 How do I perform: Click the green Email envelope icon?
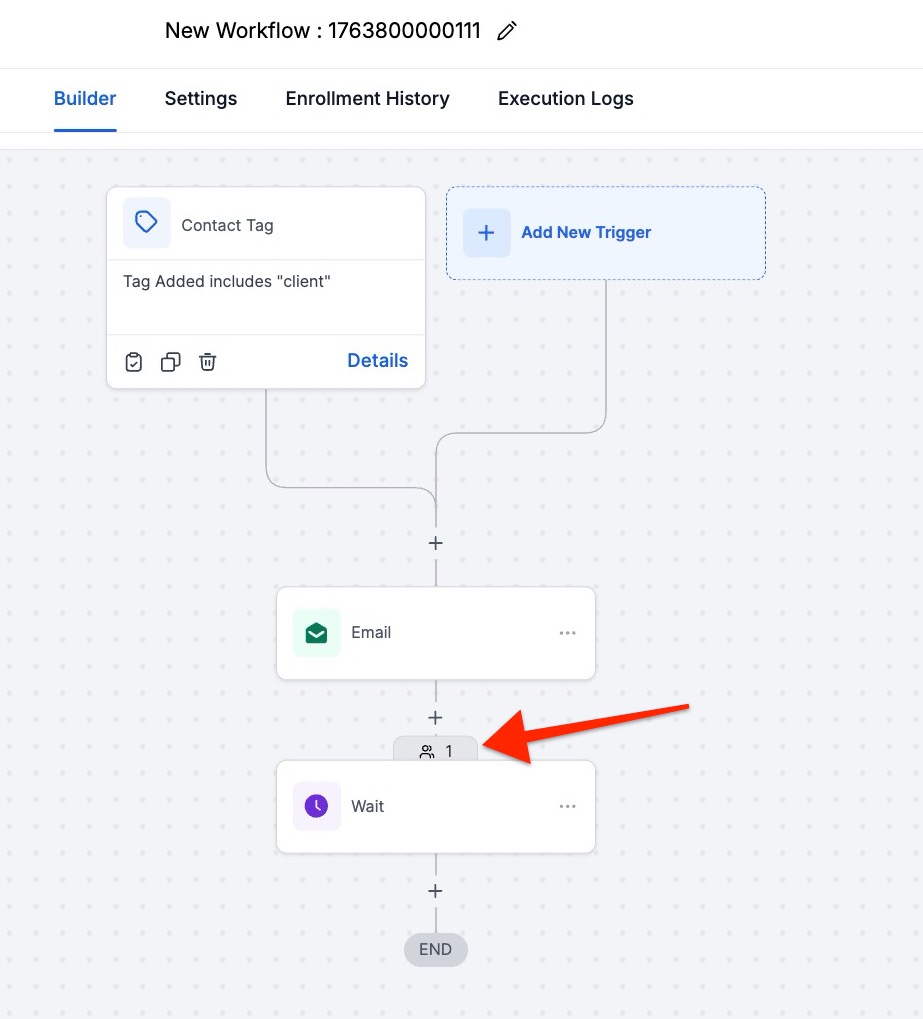pos(317,633)
